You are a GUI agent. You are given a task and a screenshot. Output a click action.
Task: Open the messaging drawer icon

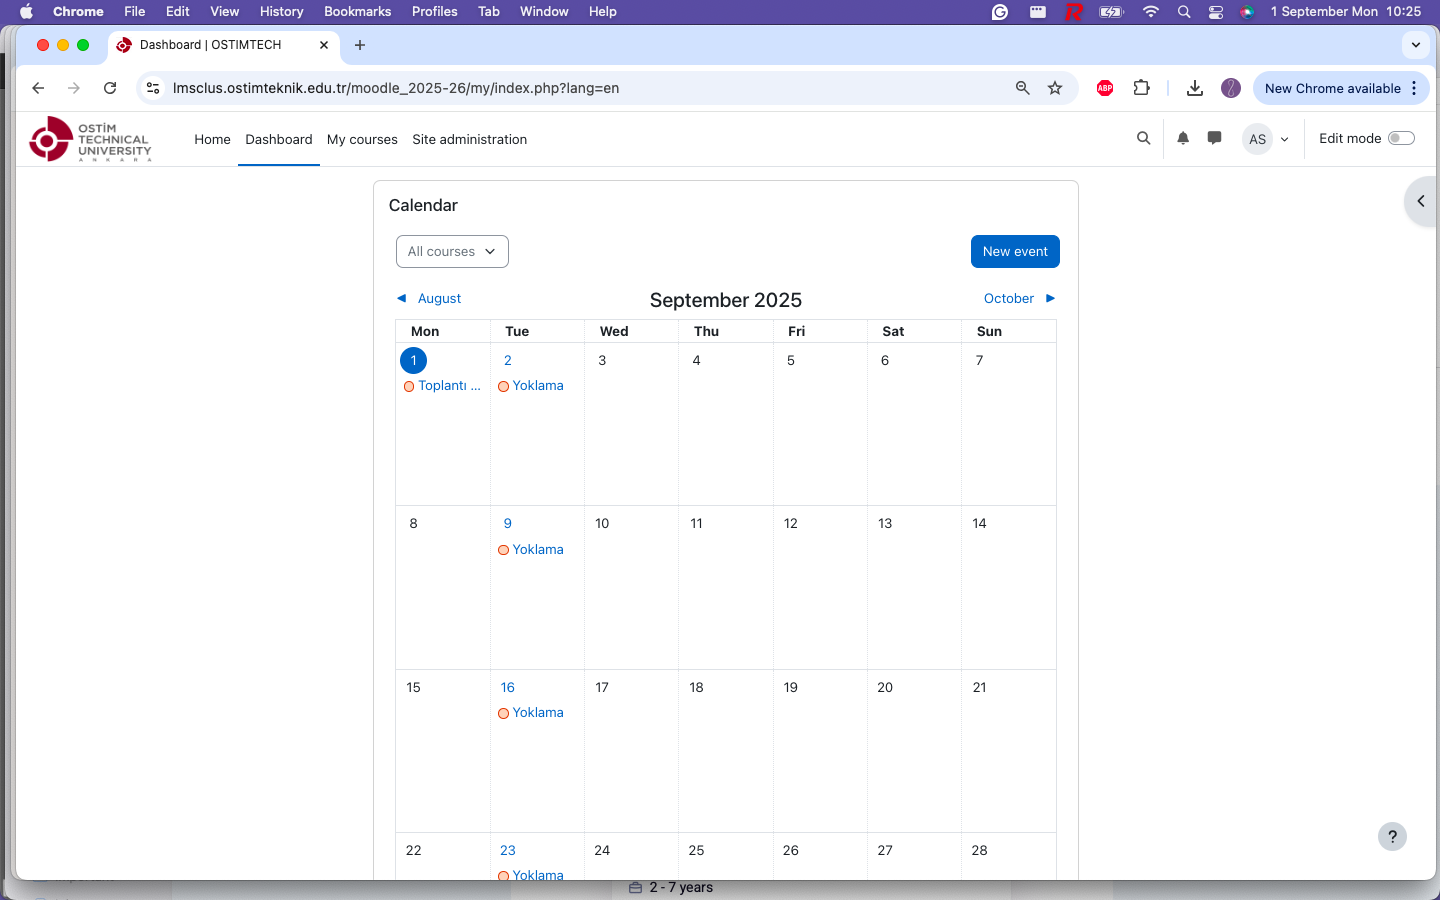click(x=1214, y=138)
